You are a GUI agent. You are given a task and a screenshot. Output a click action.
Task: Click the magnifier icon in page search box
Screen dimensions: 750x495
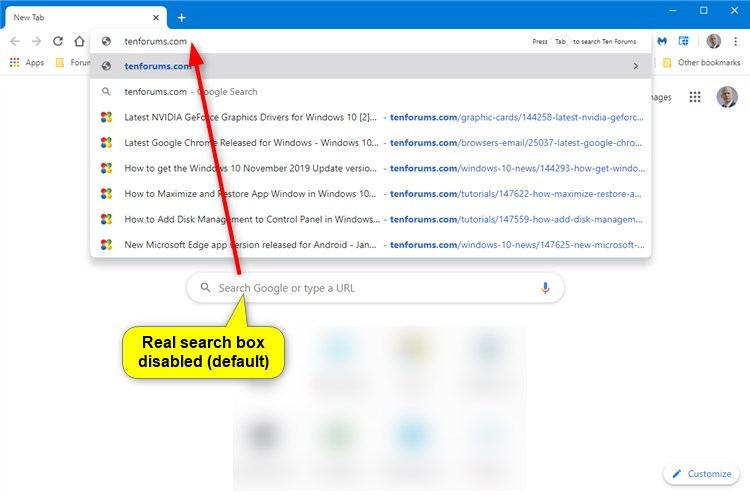[x=205, y=287]
